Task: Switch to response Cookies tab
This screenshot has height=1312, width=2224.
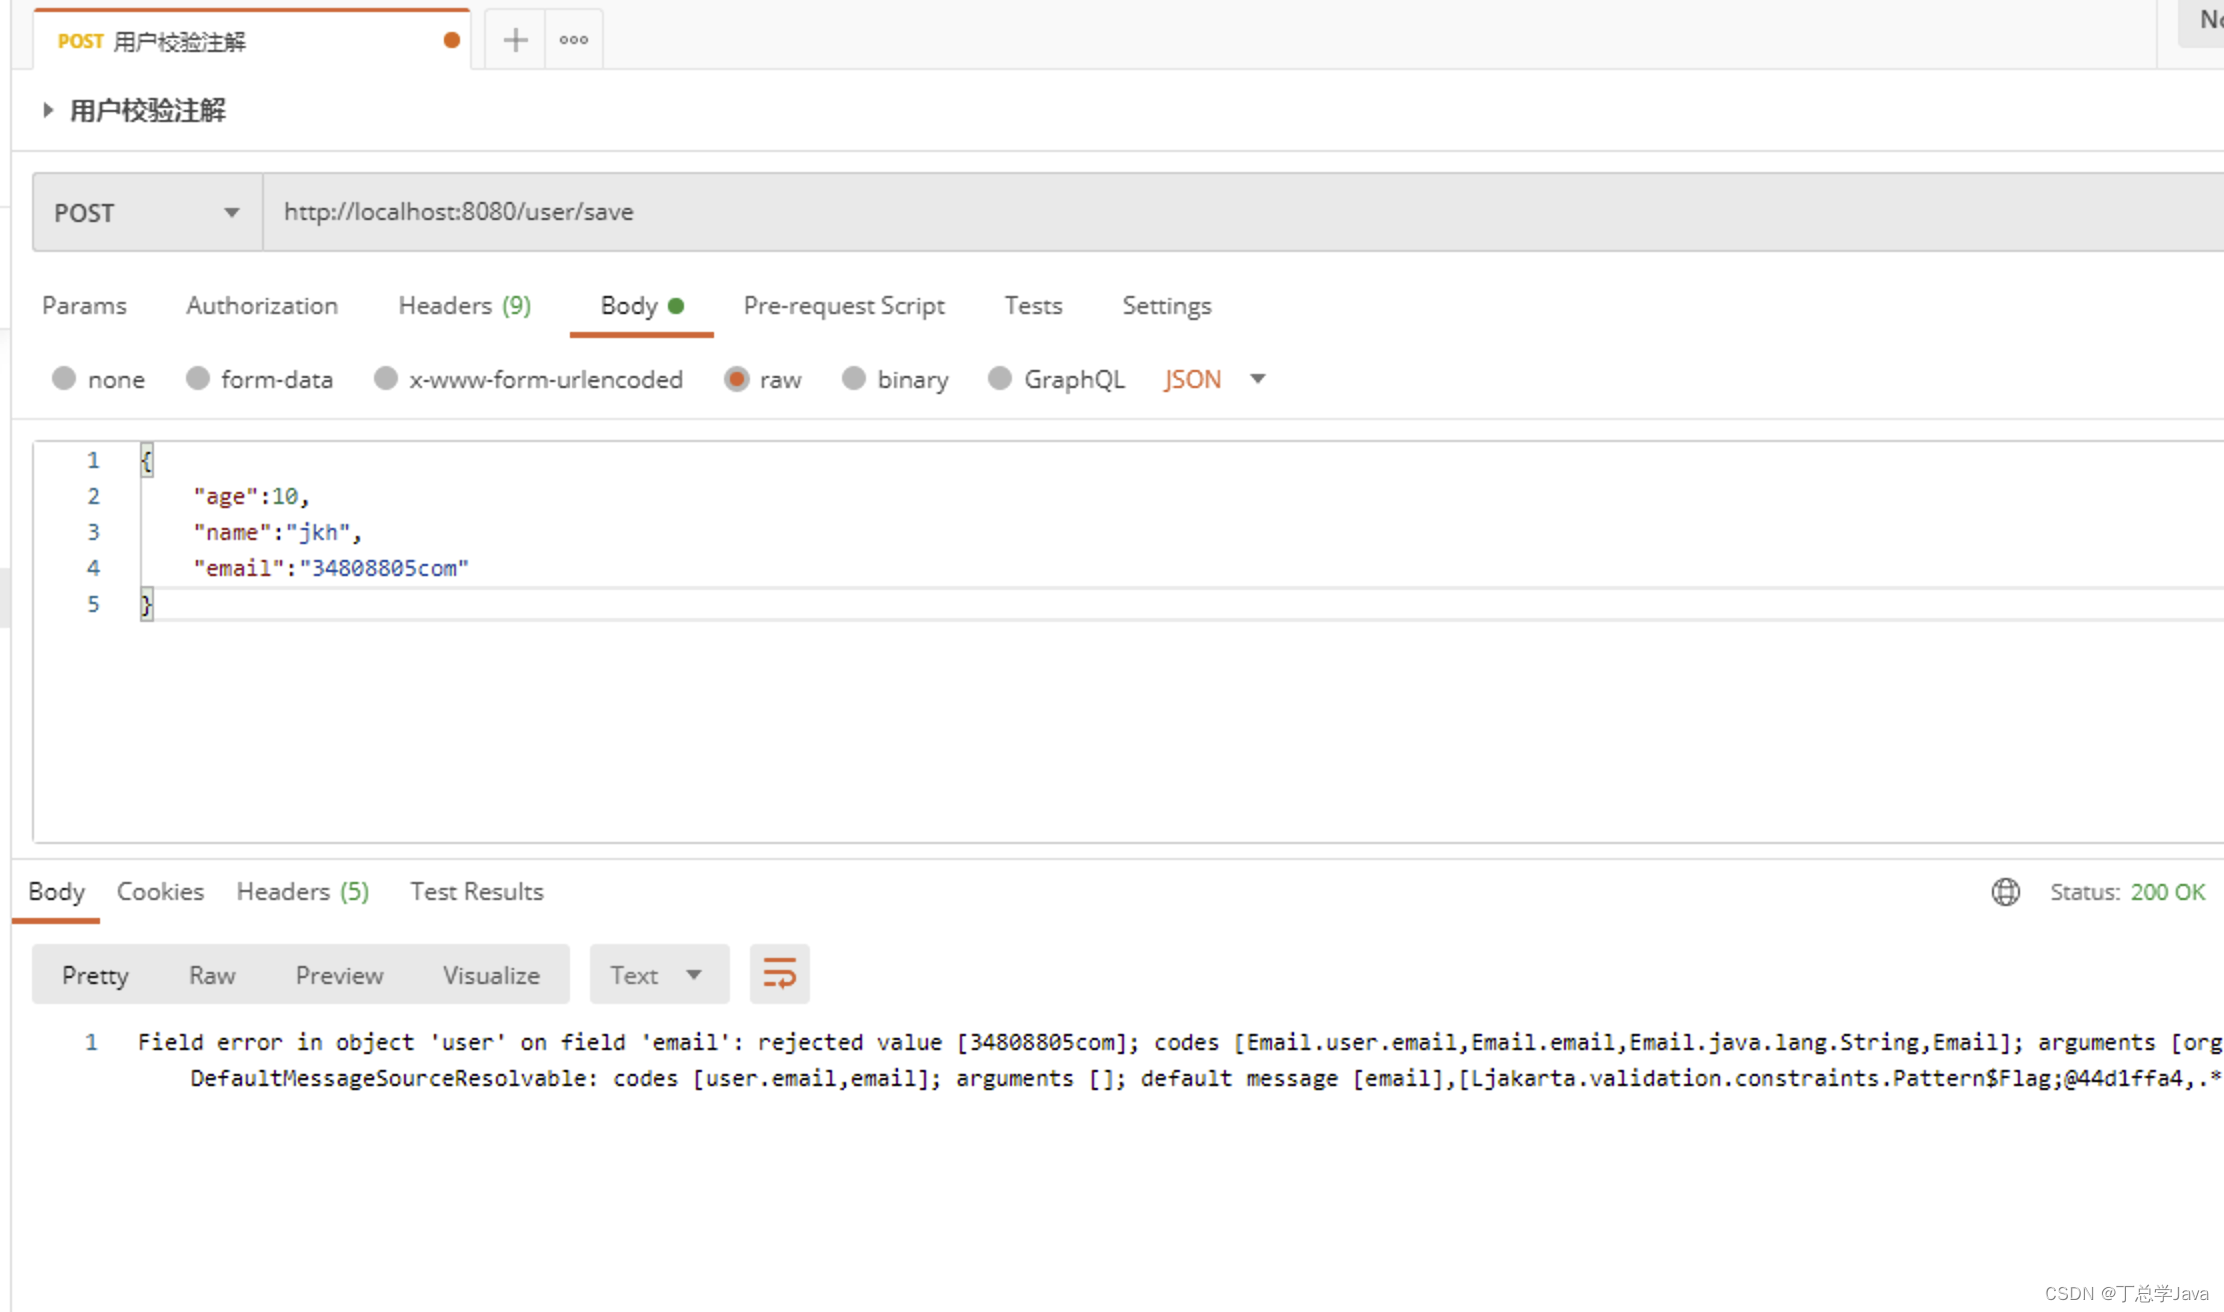Action: 160,891
